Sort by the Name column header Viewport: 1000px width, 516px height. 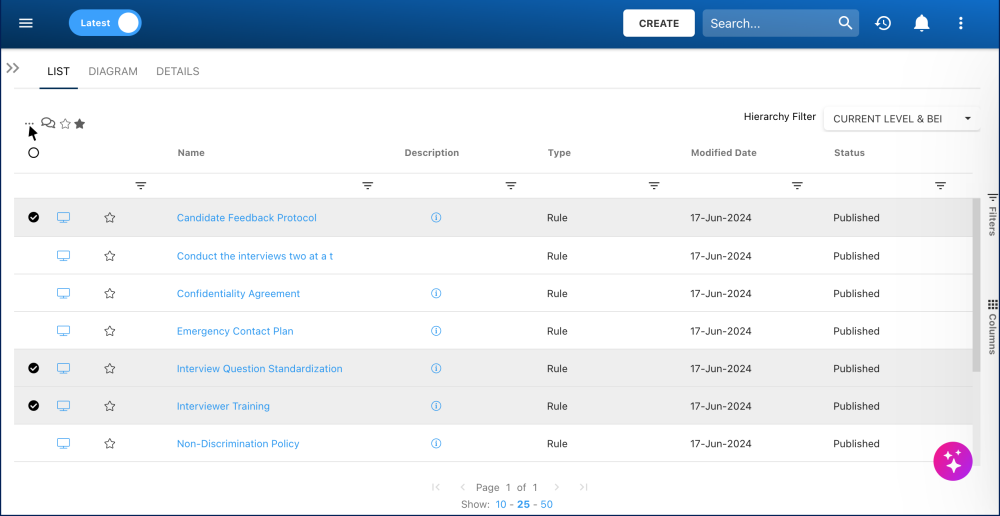pos(191,153)
